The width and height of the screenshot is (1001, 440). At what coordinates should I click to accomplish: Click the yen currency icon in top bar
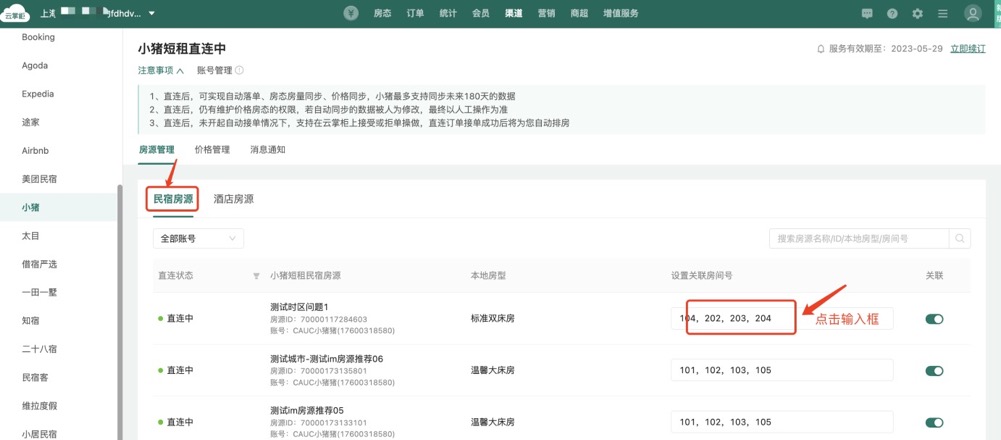point(351,14)
